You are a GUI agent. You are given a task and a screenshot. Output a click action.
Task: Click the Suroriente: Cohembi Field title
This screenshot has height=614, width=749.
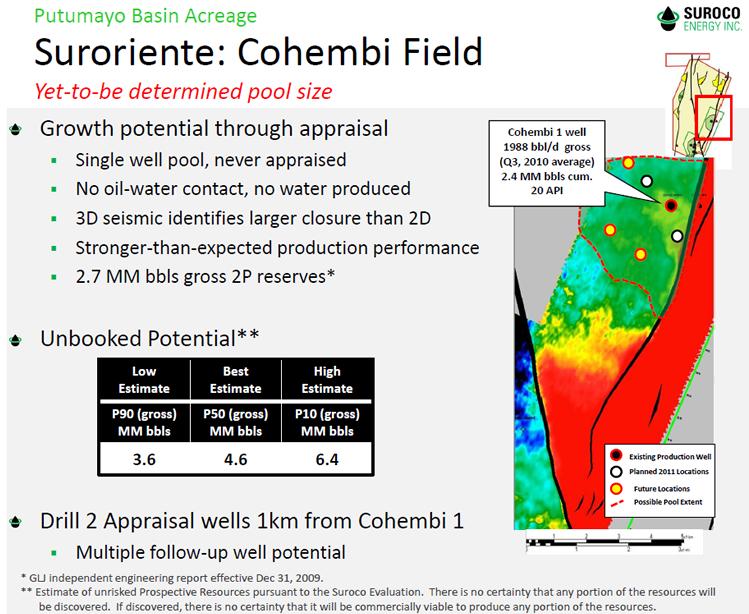click(x=258, y=52)
